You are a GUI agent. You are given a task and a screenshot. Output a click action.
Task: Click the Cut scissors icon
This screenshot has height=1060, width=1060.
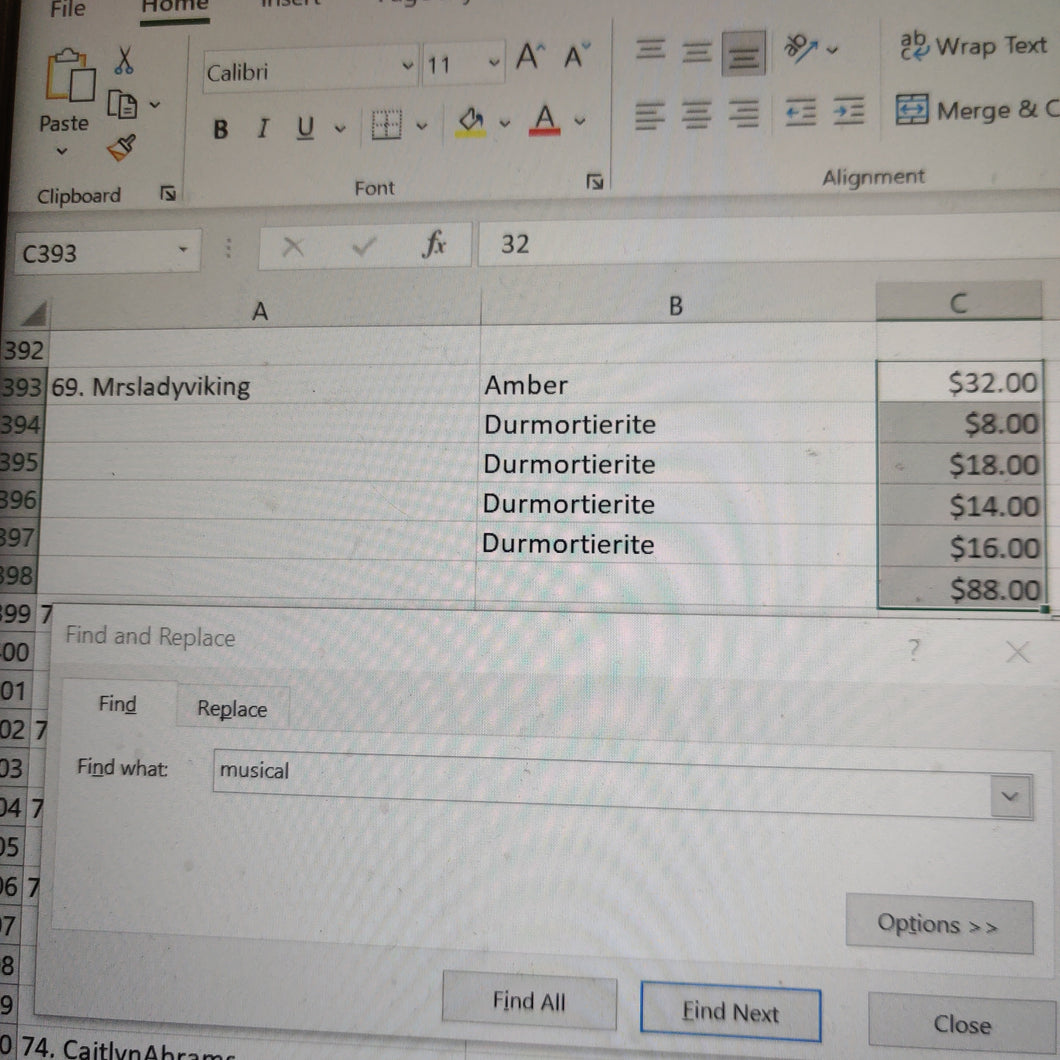123,59
